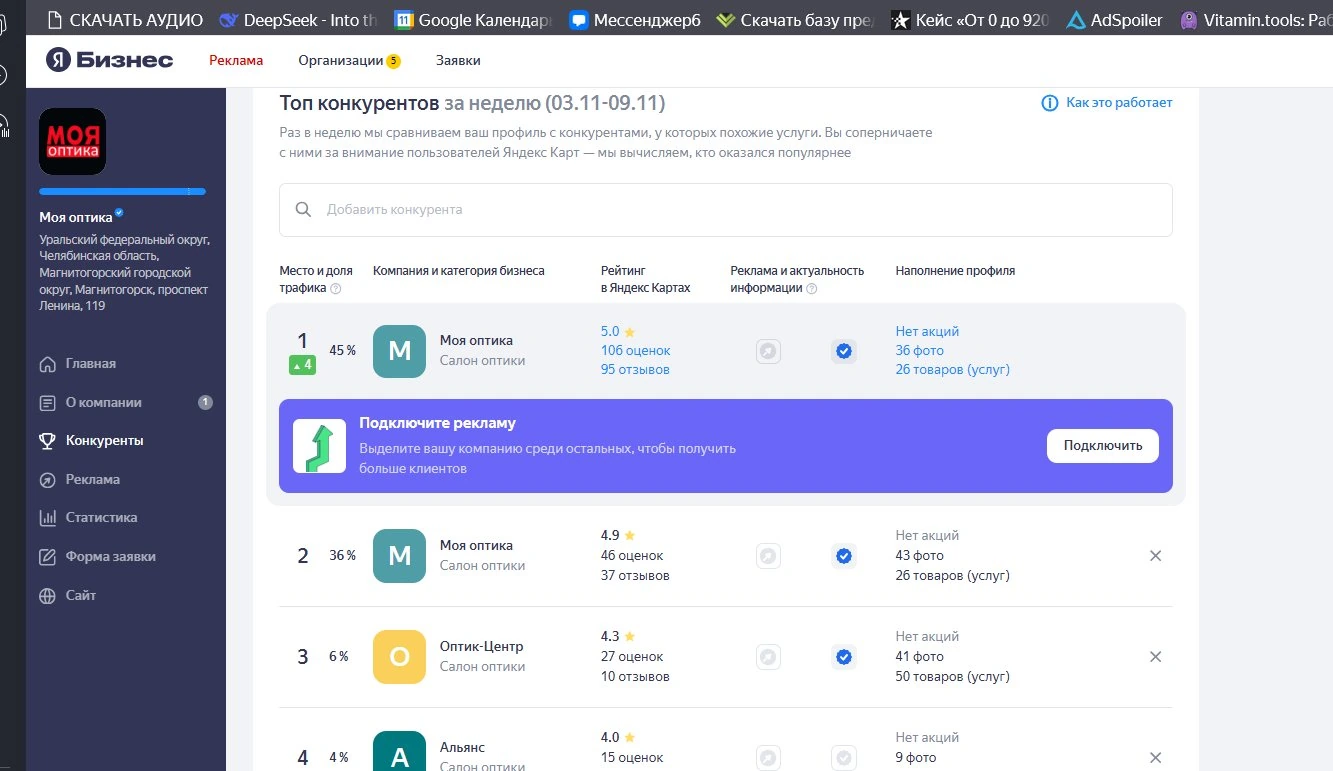Click the Подключить button
Screen dimensions: 1333x771
(1103, 446)
